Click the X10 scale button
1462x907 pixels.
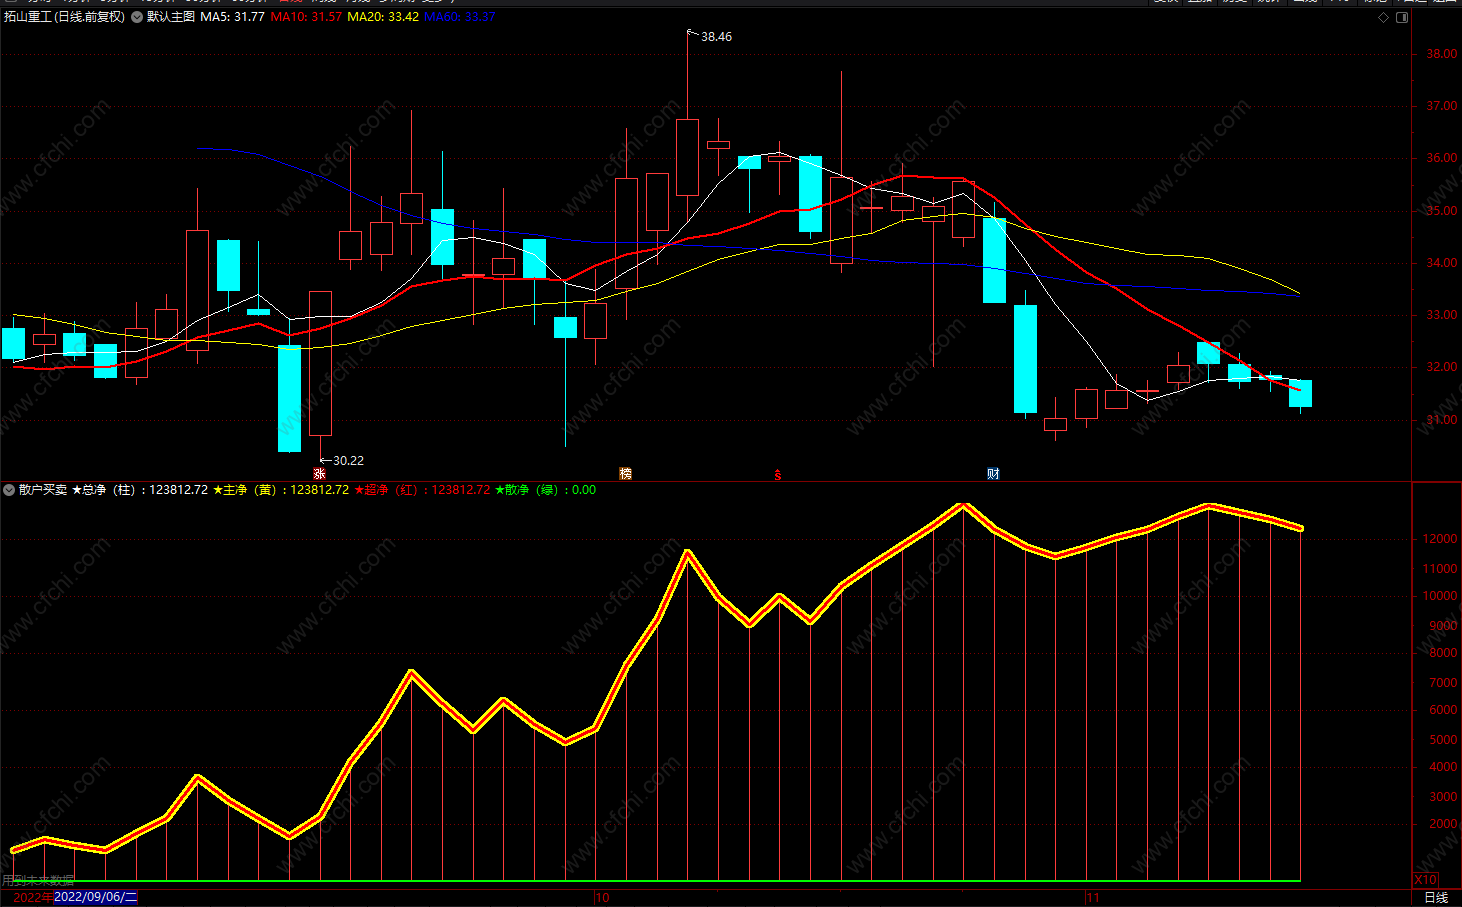(x=1425, y=880)
